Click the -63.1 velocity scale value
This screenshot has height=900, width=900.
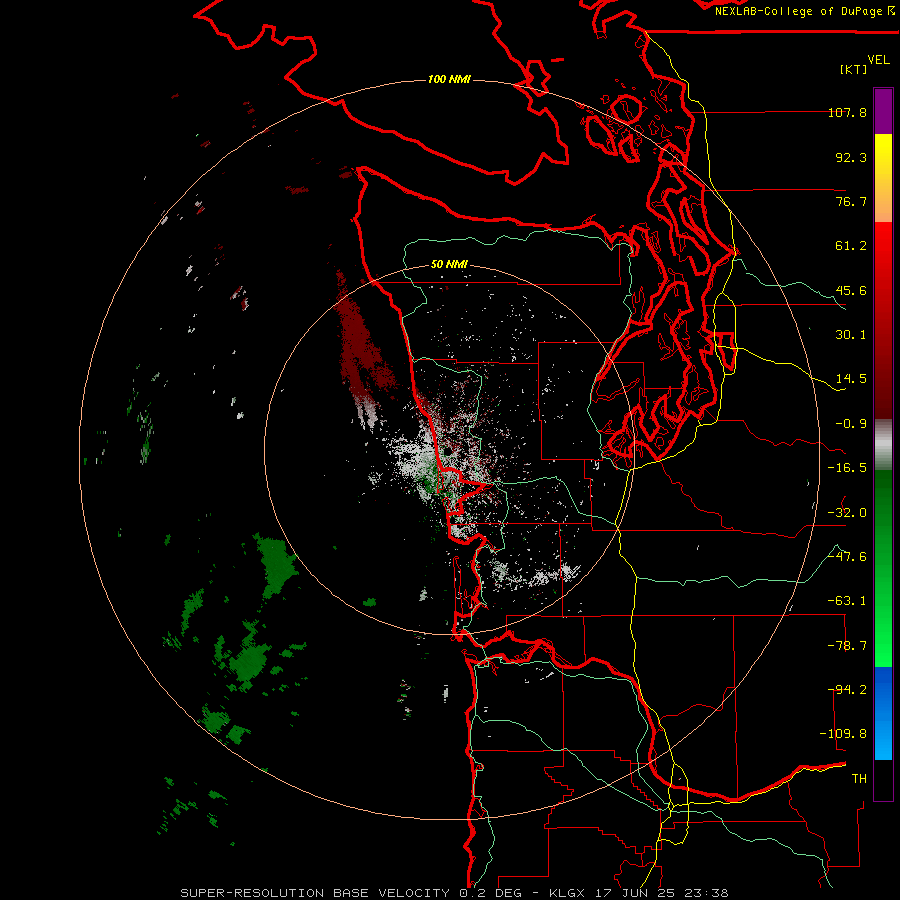pos(847,601)
